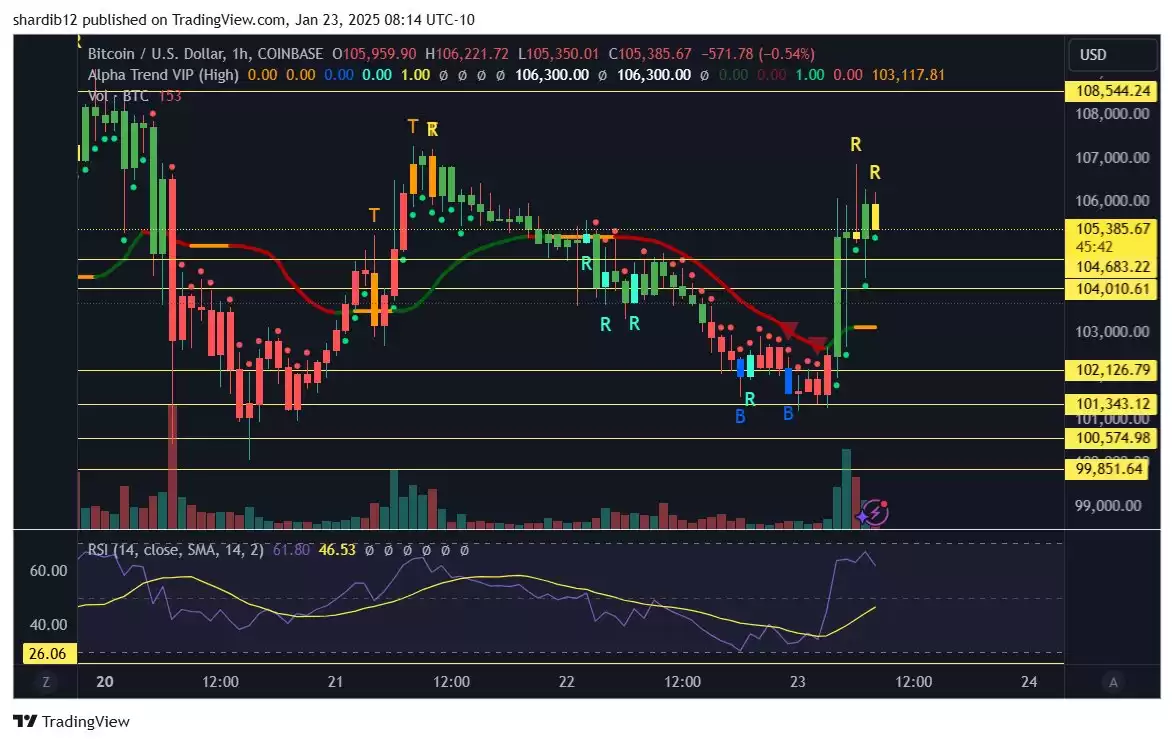Click the Z timezone button

click(46, 682)
